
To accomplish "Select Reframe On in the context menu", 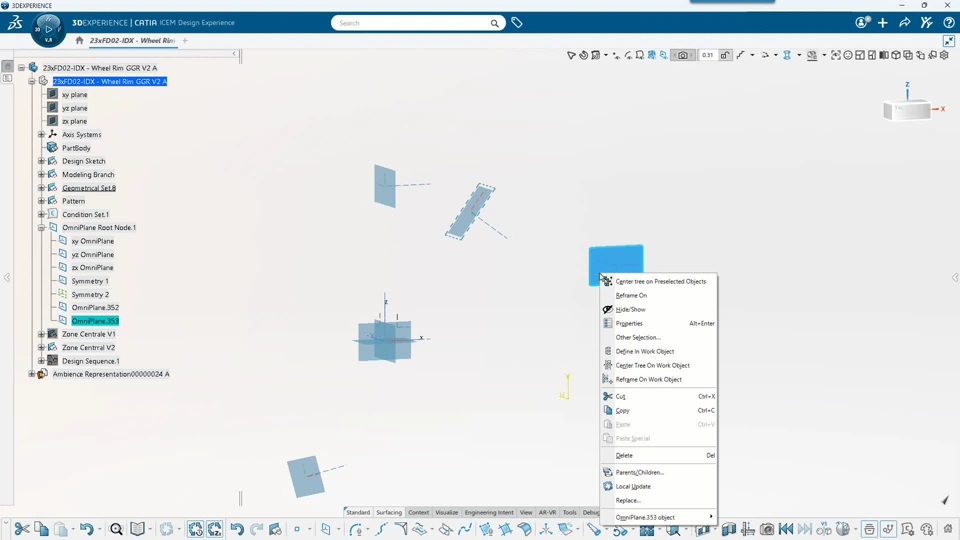I will tap(658, 295).
